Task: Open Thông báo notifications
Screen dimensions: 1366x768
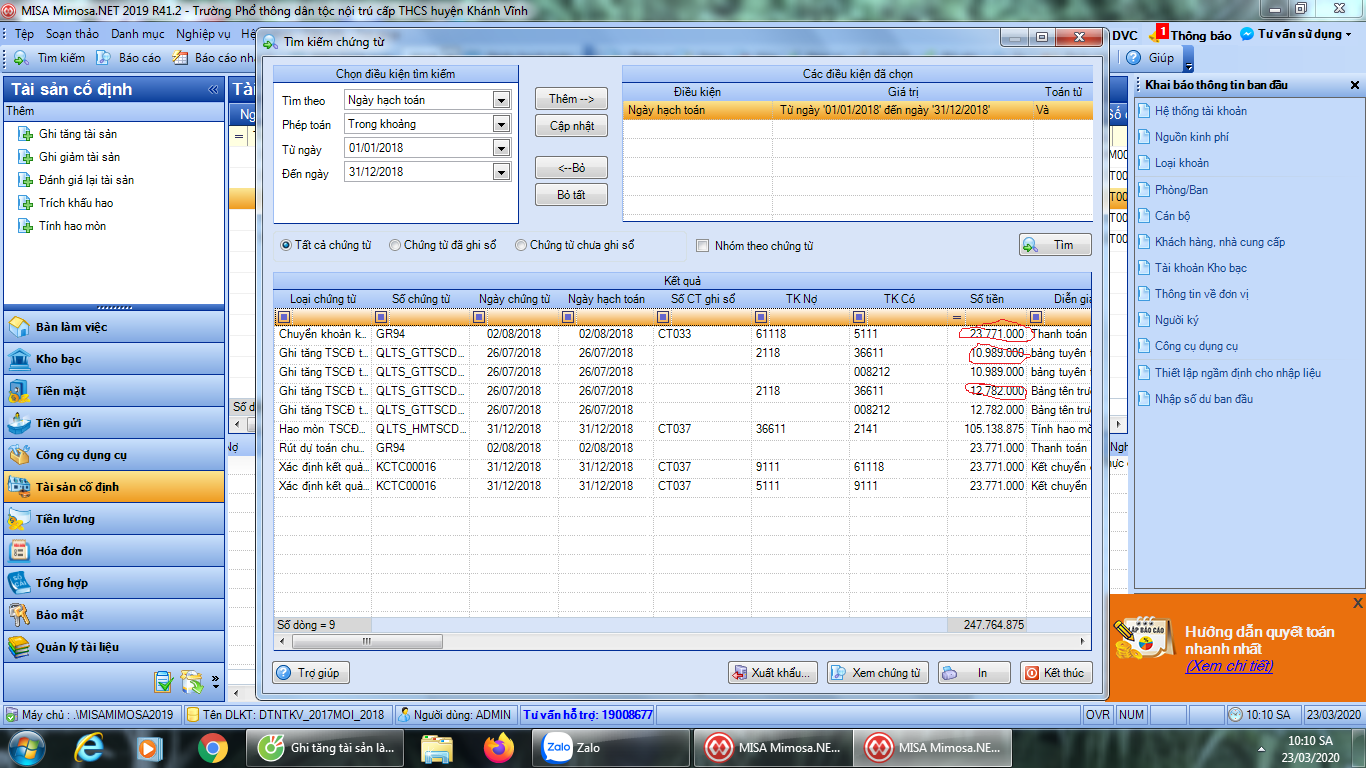Action: point(1192,35)
